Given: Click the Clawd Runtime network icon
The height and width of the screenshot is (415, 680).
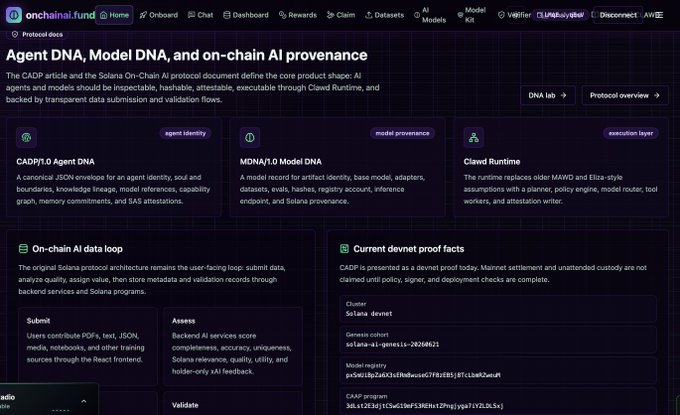Looking at the screenshot, I should [x=474, y=138].
